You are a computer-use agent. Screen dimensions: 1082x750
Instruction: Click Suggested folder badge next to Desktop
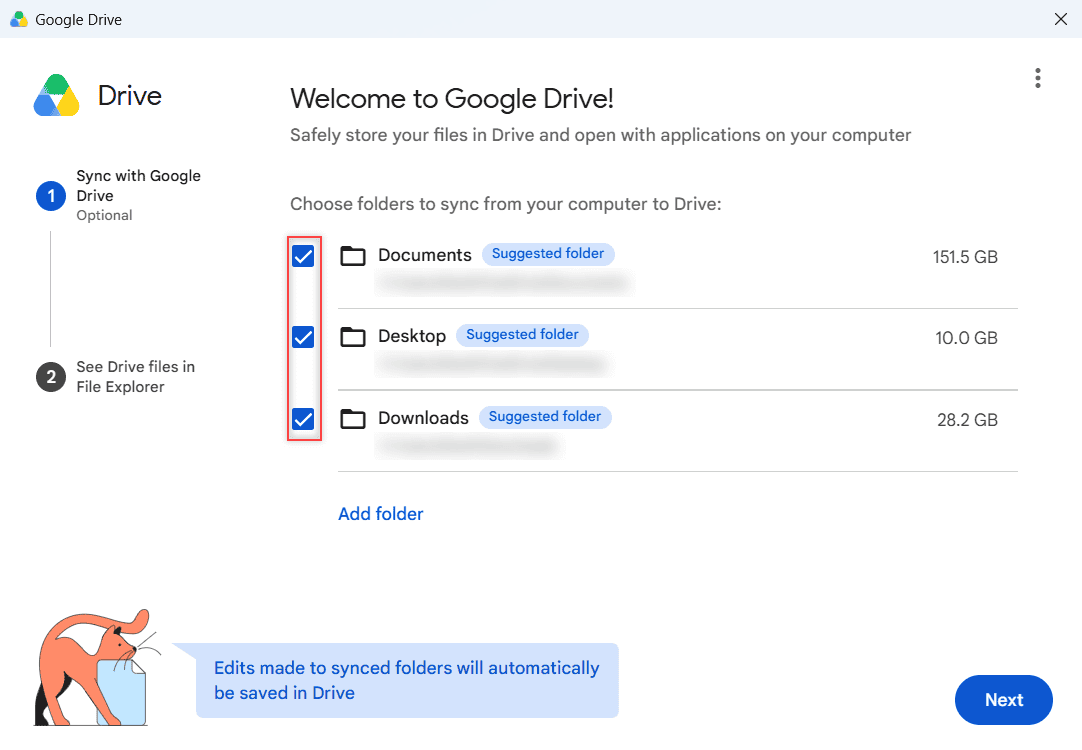coord(522,335)
